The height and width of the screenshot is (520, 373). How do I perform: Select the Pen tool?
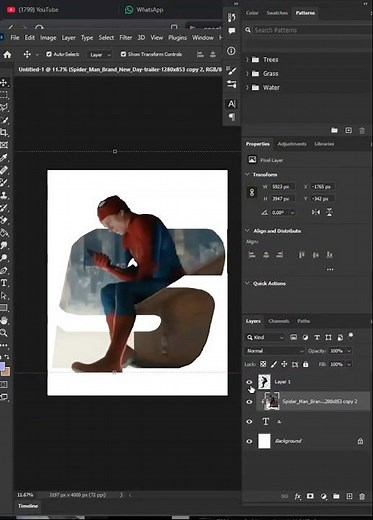coord(4,270)
